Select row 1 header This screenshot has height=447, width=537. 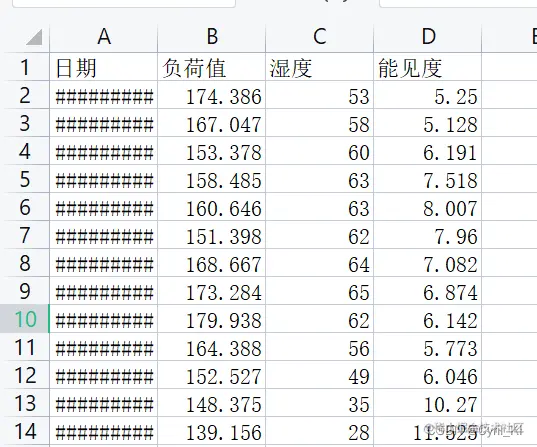[25, 67]
